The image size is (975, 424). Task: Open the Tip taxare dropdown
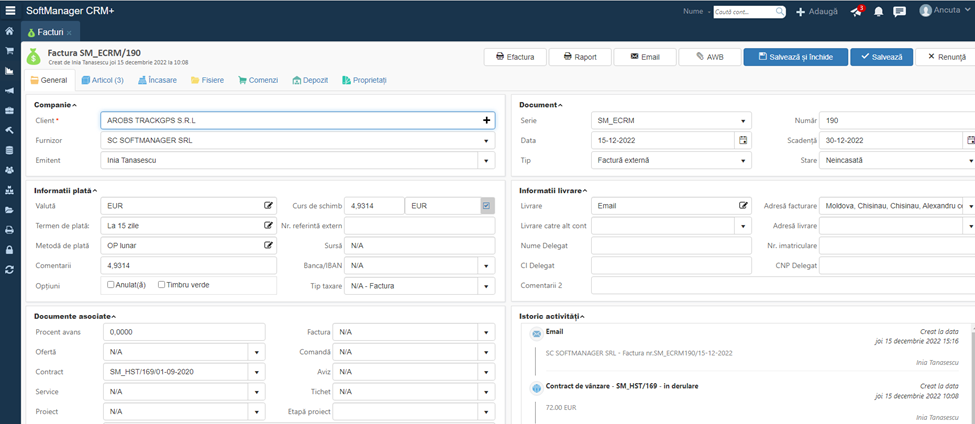pos(486,286)
